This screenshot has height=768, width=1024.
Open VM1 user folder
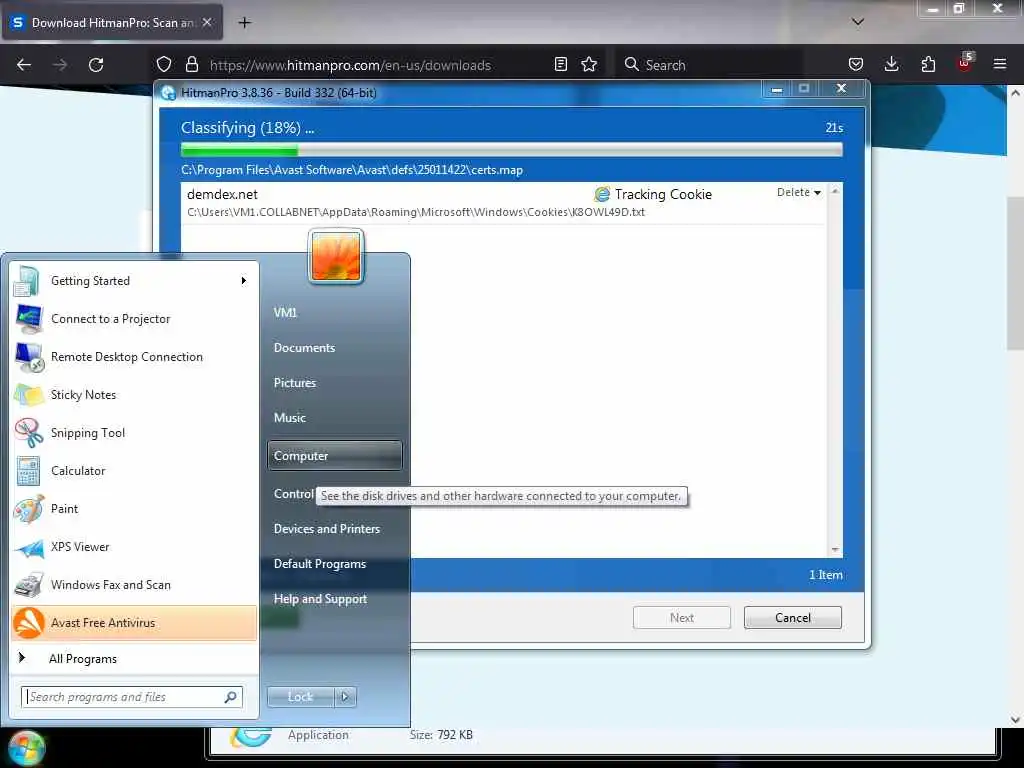pos(285,313)
